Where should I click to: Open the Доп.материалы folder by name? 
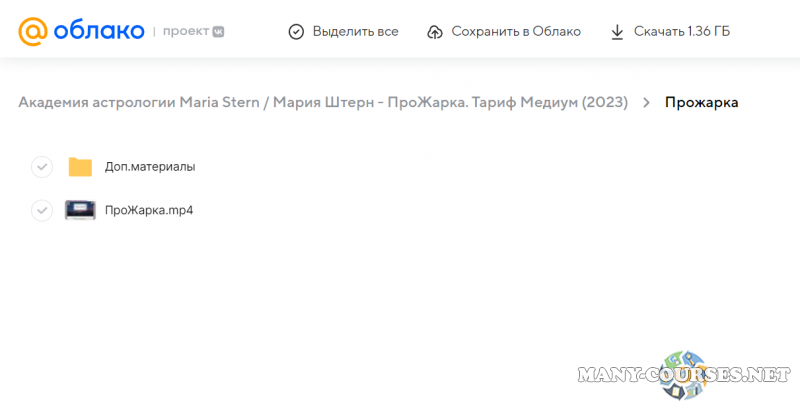[150, 167]
